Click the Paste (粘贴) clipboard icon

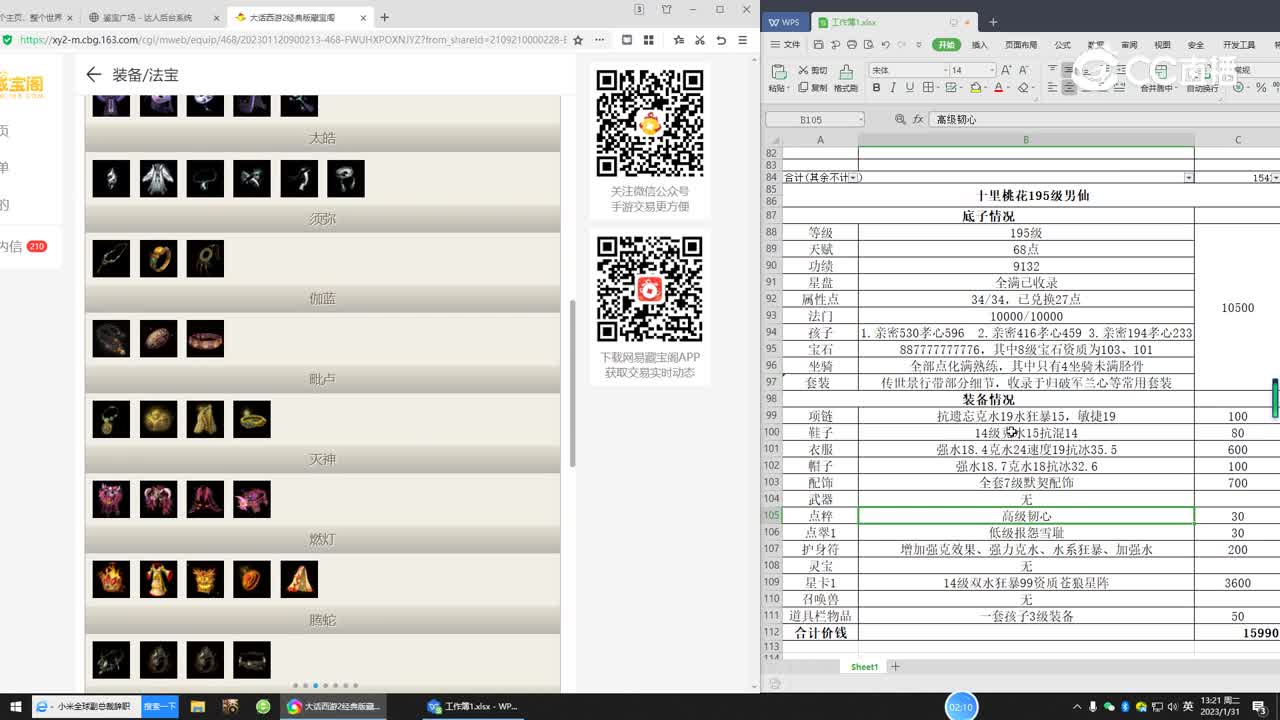778,72
